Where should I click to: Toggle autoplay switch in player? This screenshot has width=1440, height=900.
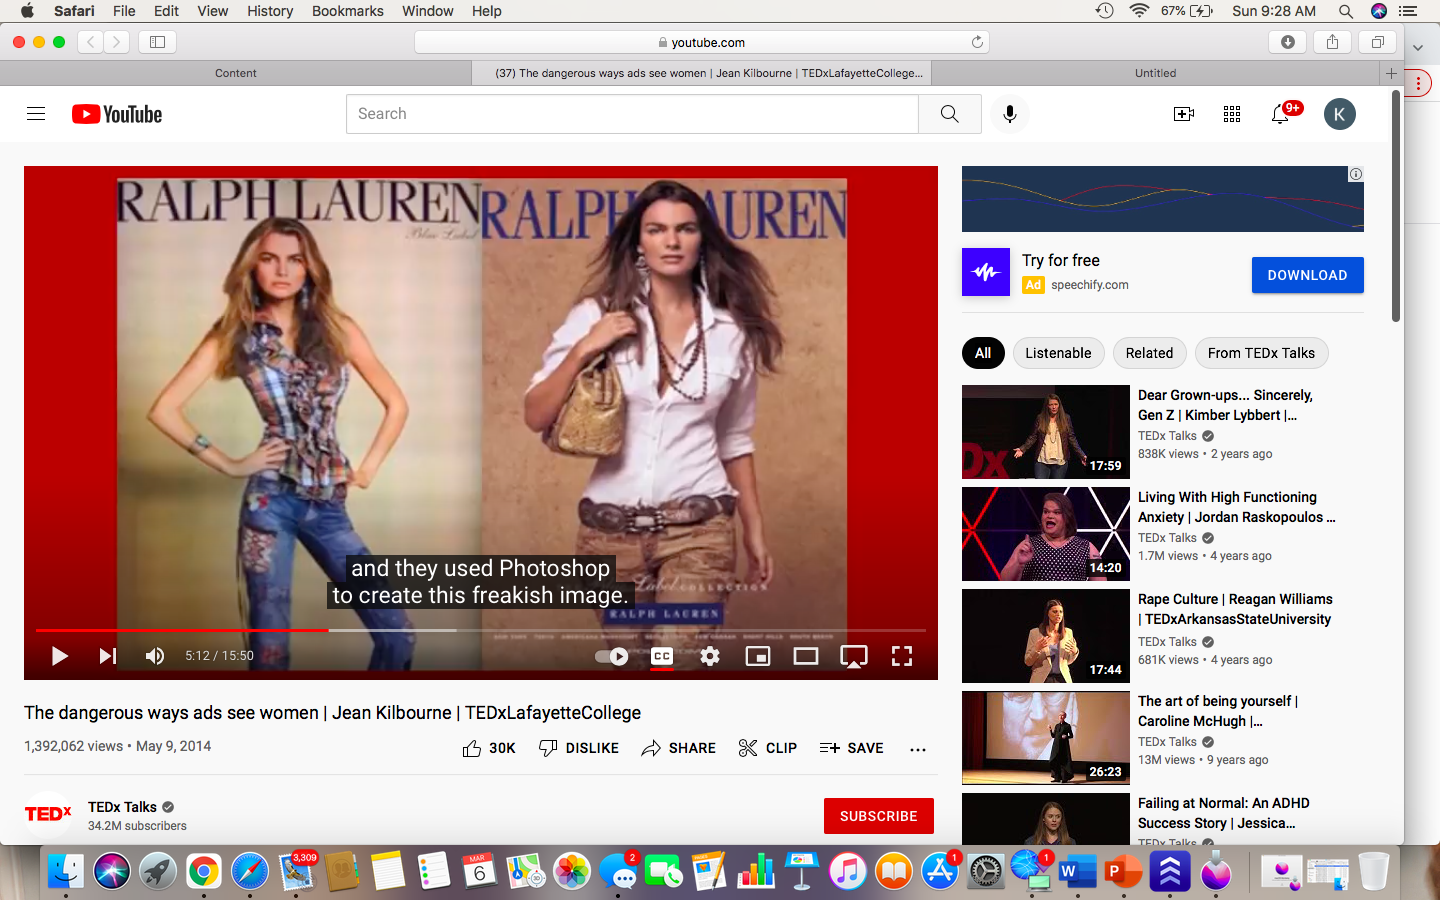(612, 656)
